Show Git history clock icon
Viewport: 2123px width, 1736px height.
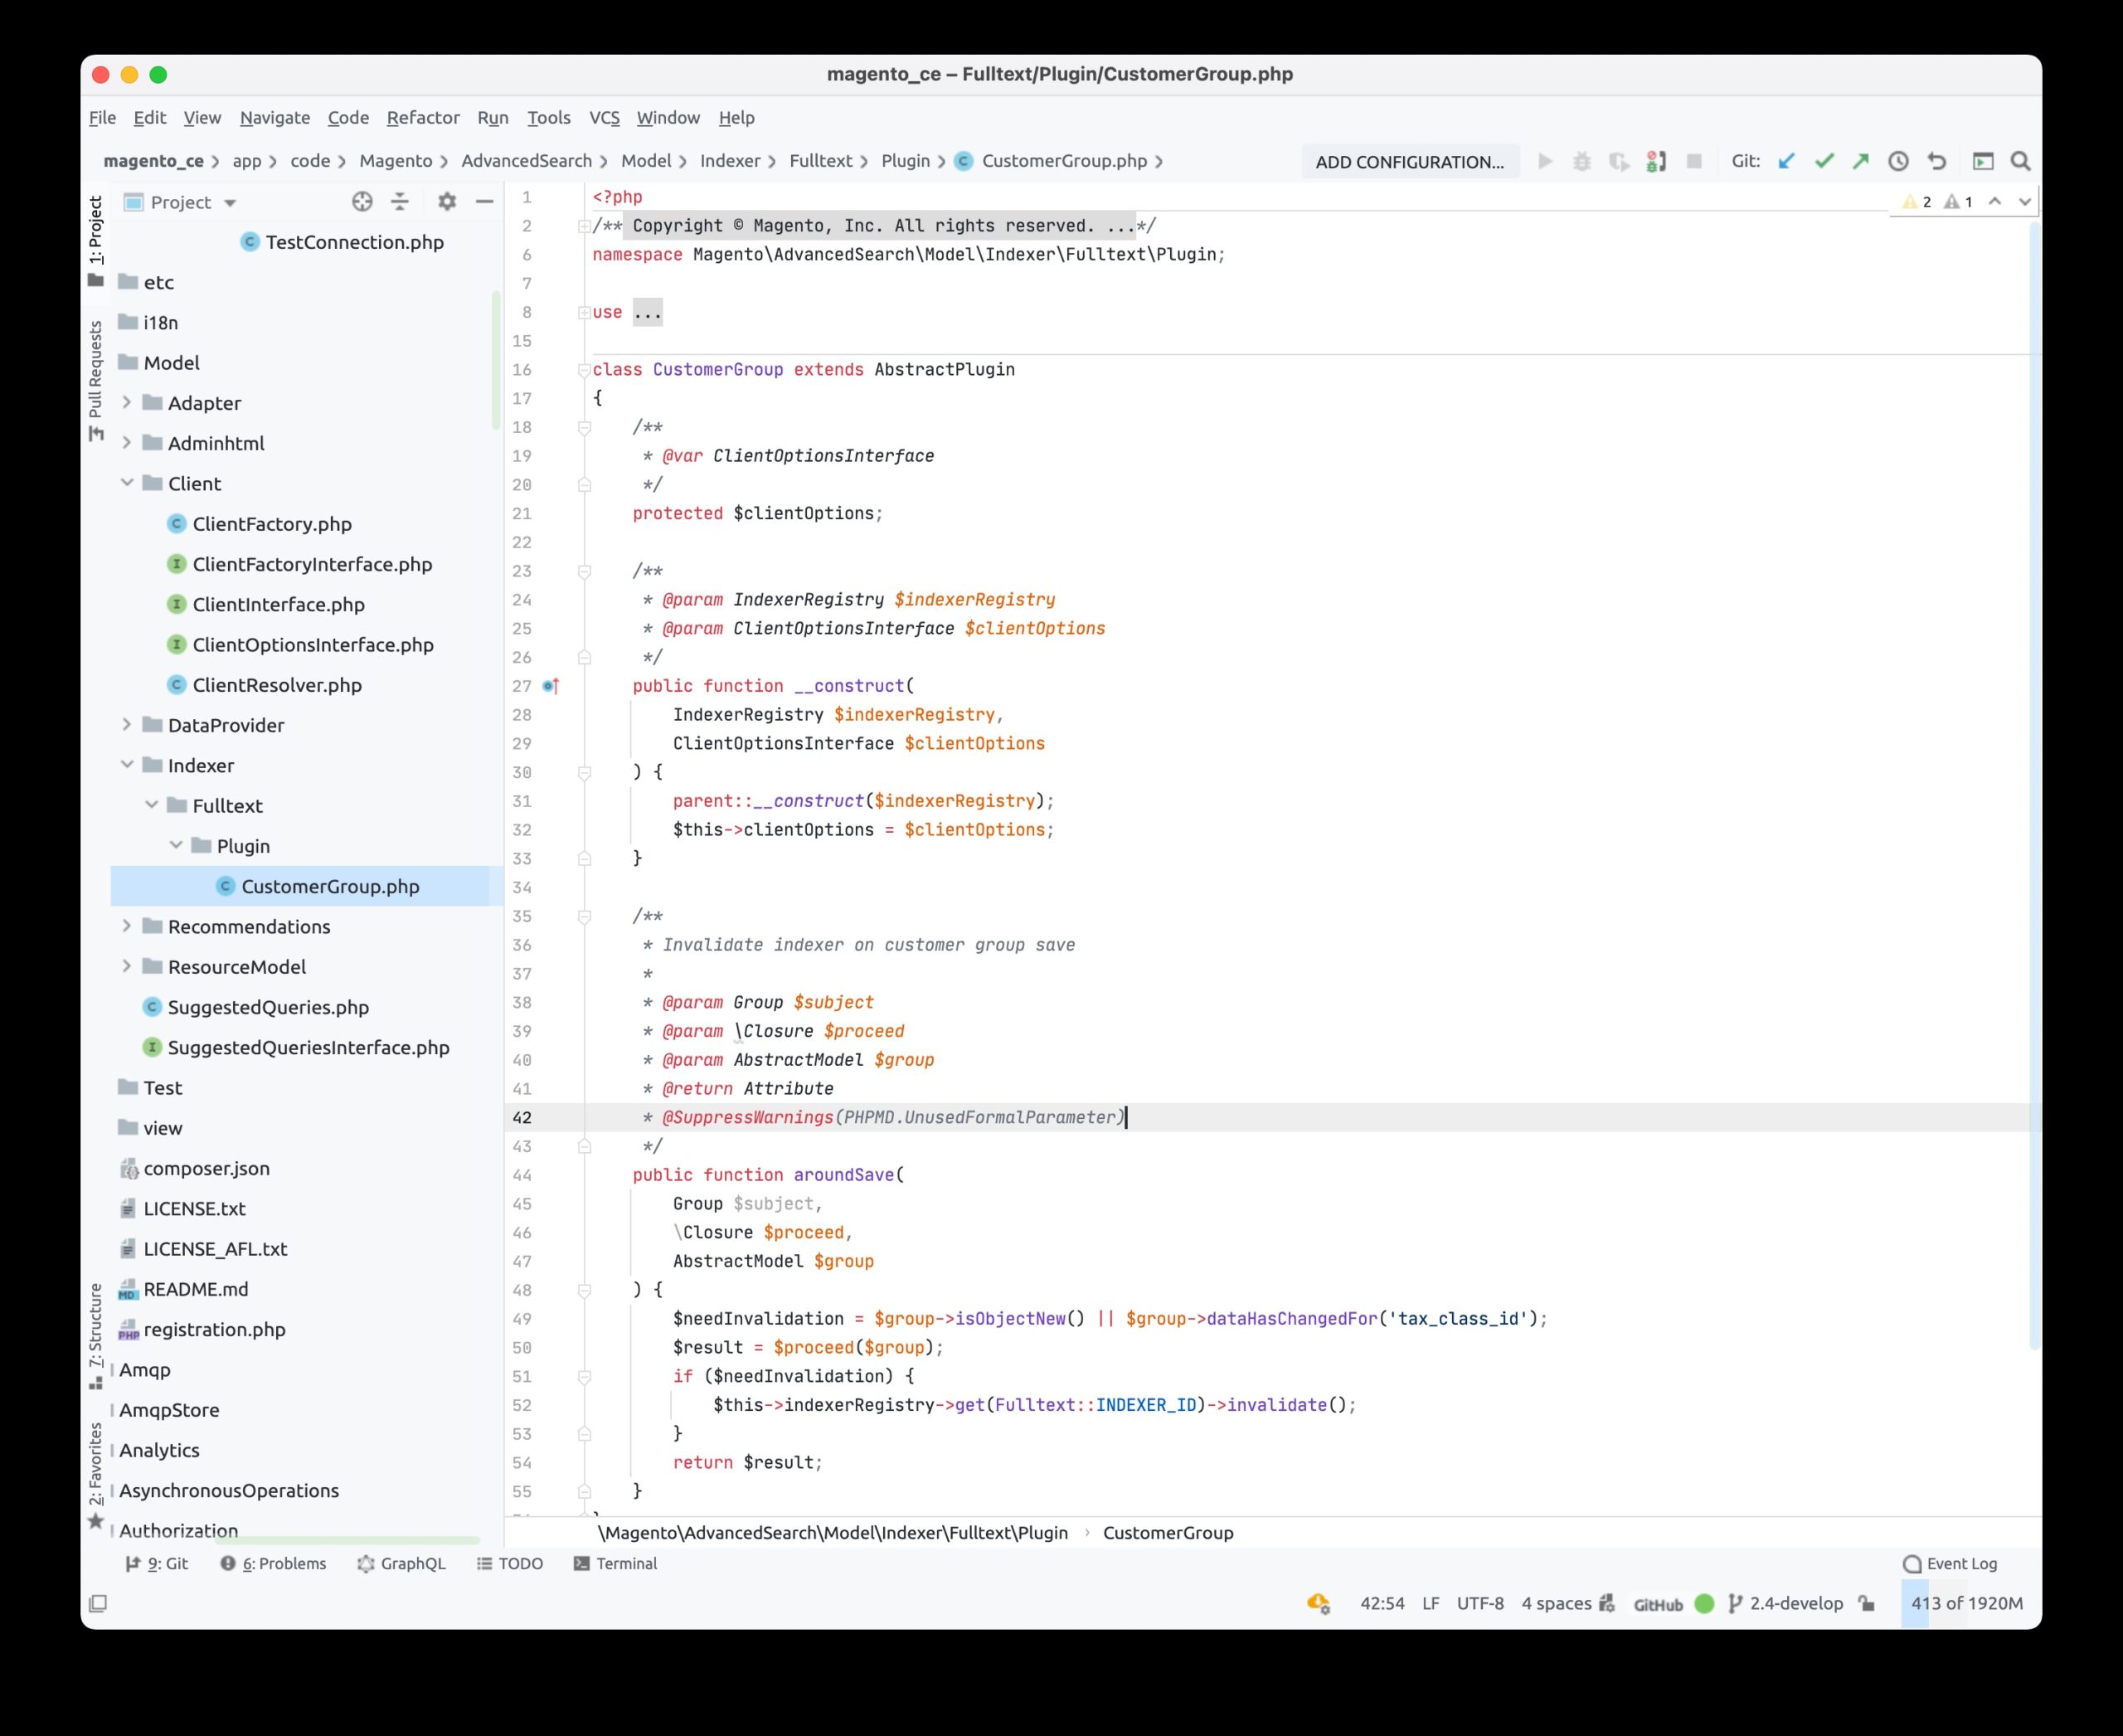[1898, 161]
